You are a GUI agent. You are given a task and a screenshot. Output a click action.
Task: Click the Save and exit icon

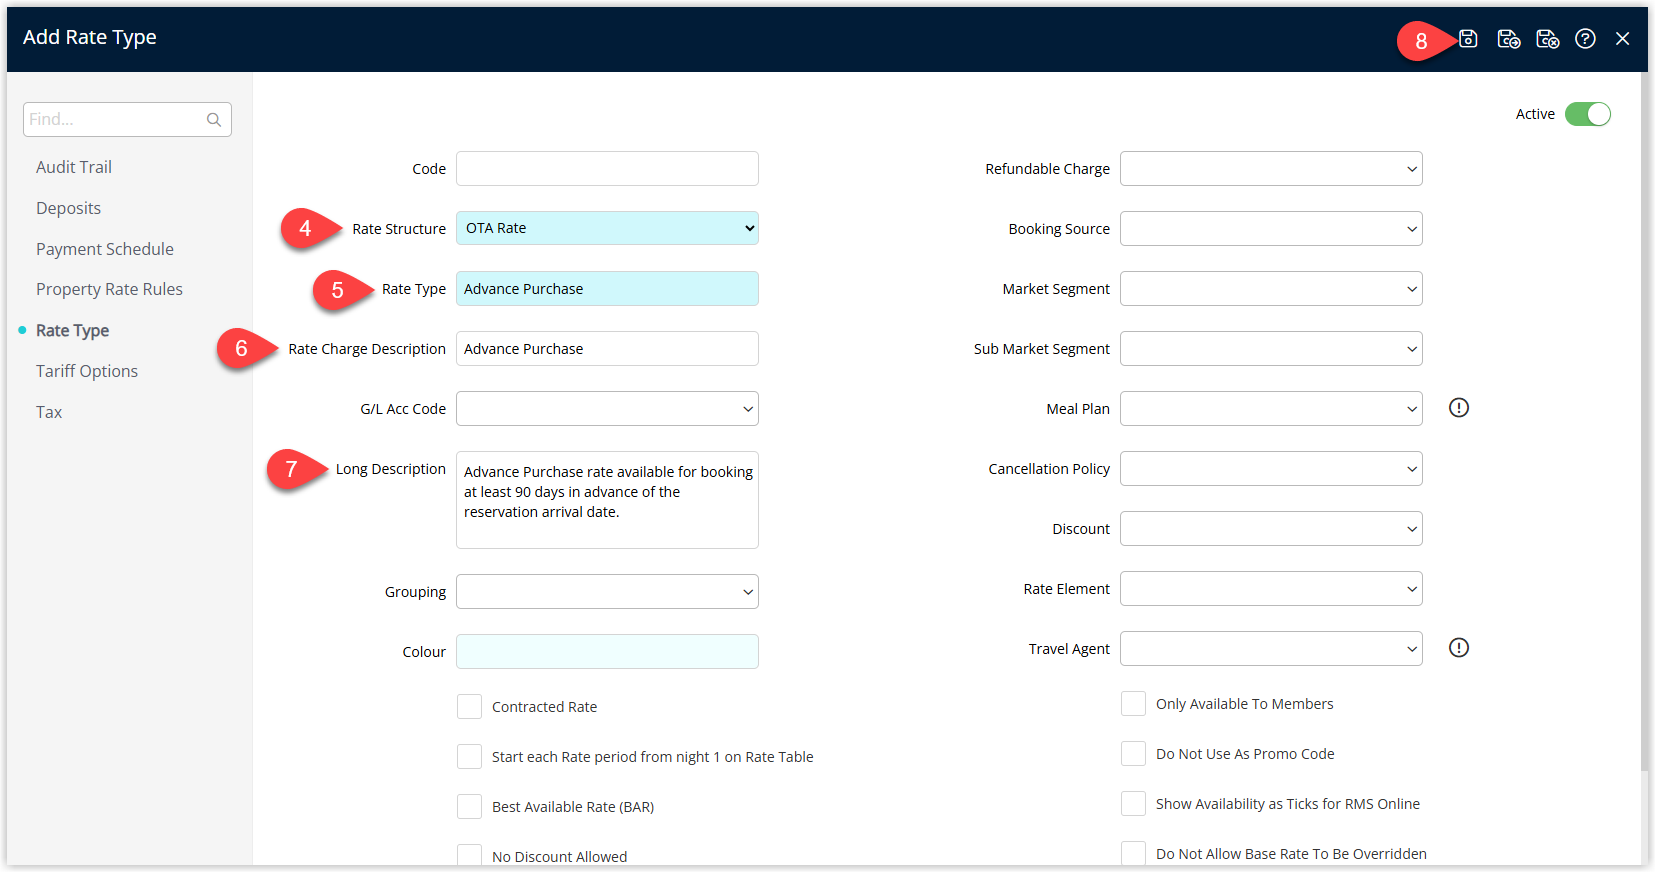pyautogui.click(x=1548, y=39)
